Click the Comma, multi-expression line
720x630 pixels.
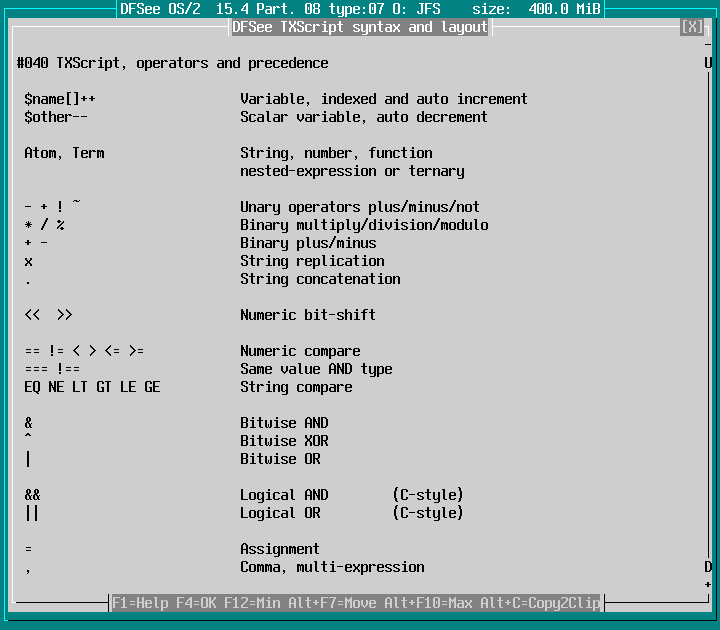[332, 567]
